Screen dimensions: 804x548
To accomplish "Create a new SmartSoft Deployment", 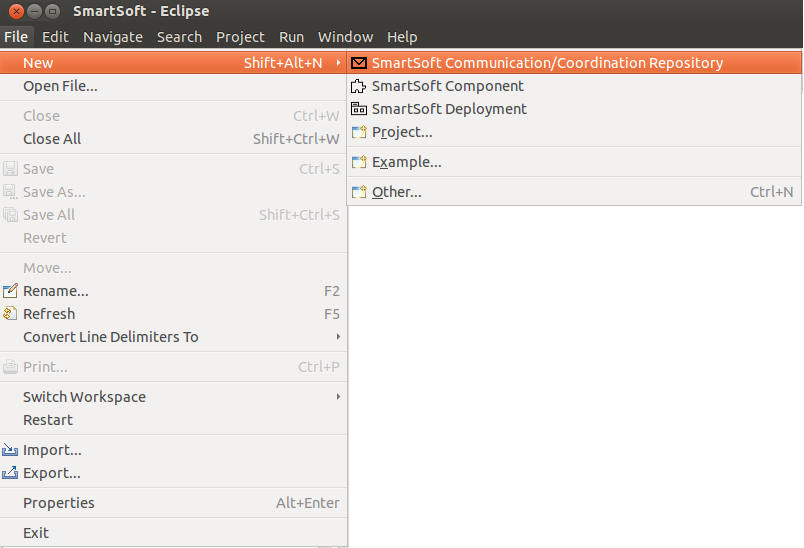I will (574, 109).
